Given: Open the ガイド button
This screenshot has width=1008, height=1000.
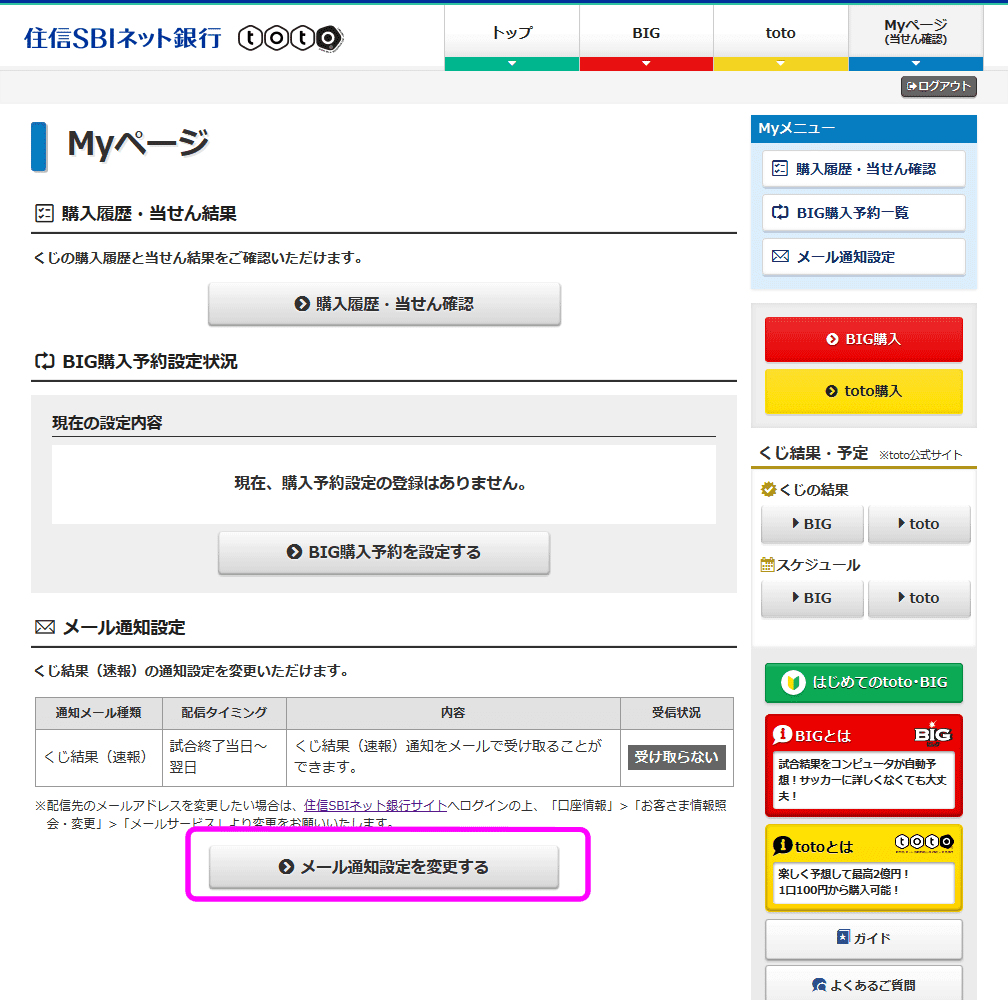Looking at the screenshot, I should pos(863,938).
